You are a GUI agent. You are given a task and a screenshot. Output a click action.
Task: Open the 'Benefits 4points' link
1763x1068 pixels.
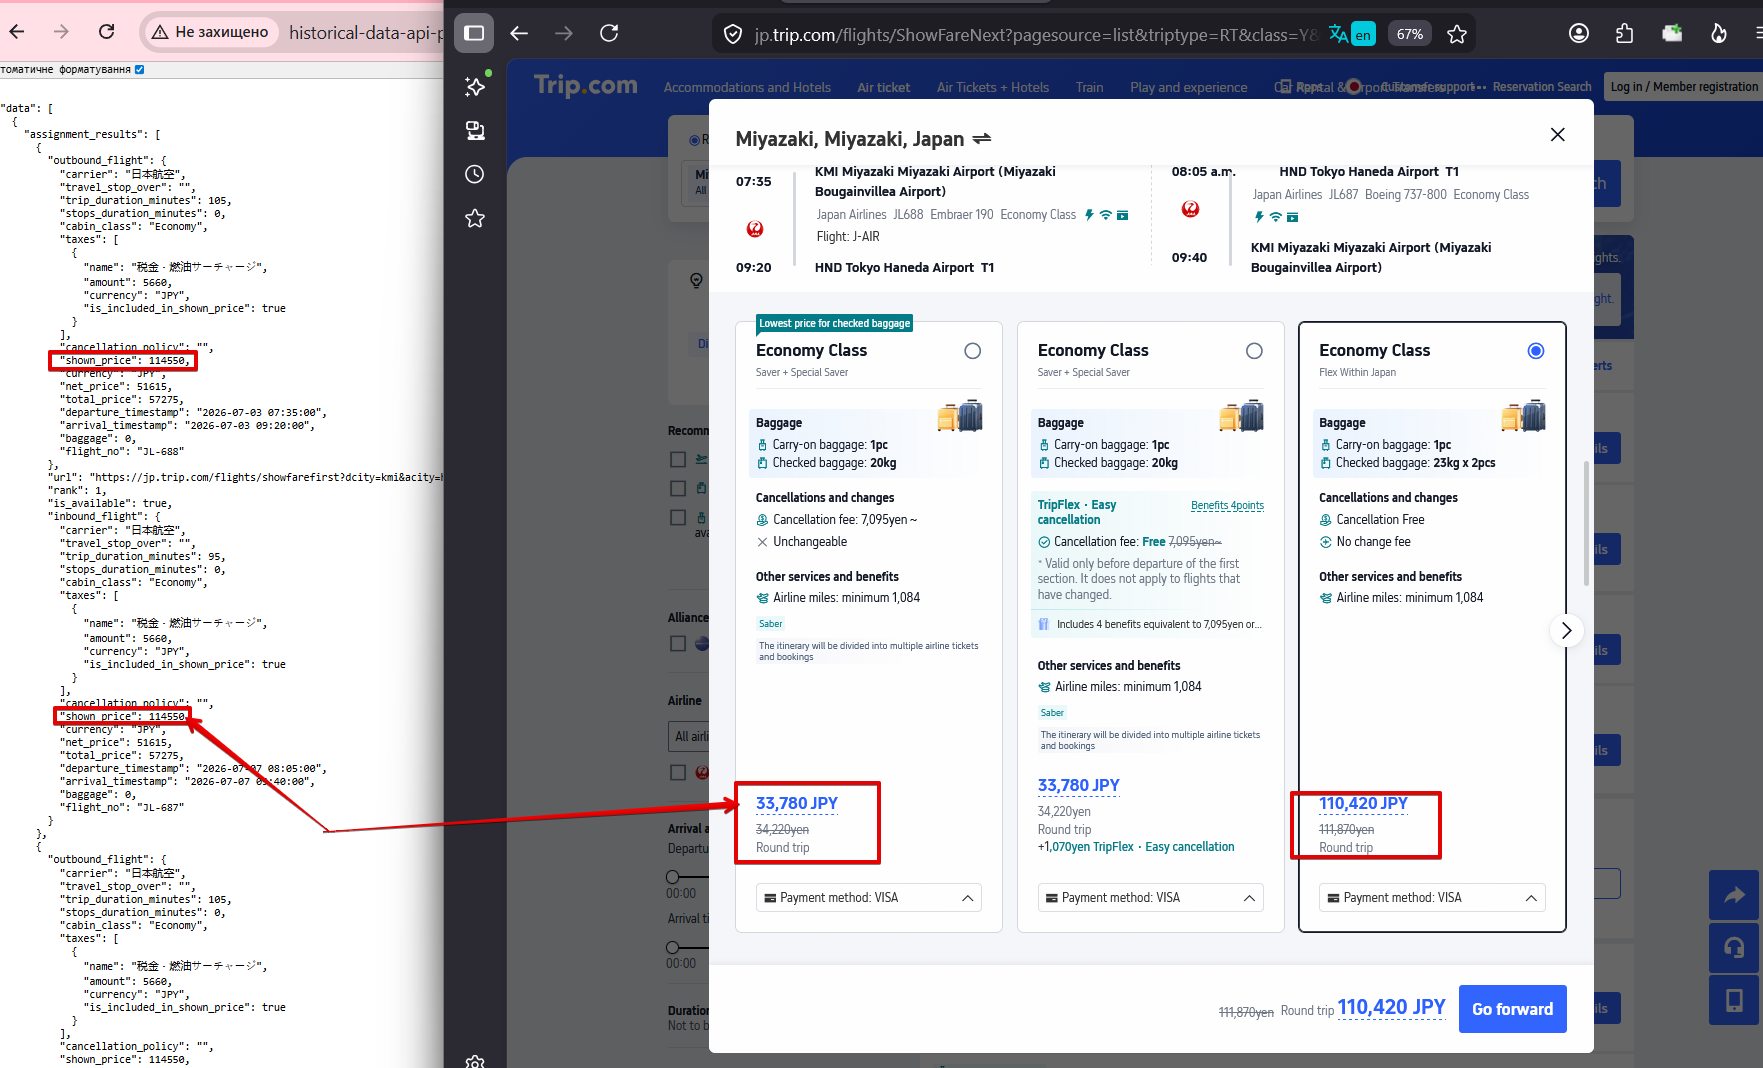point(1227,506)
